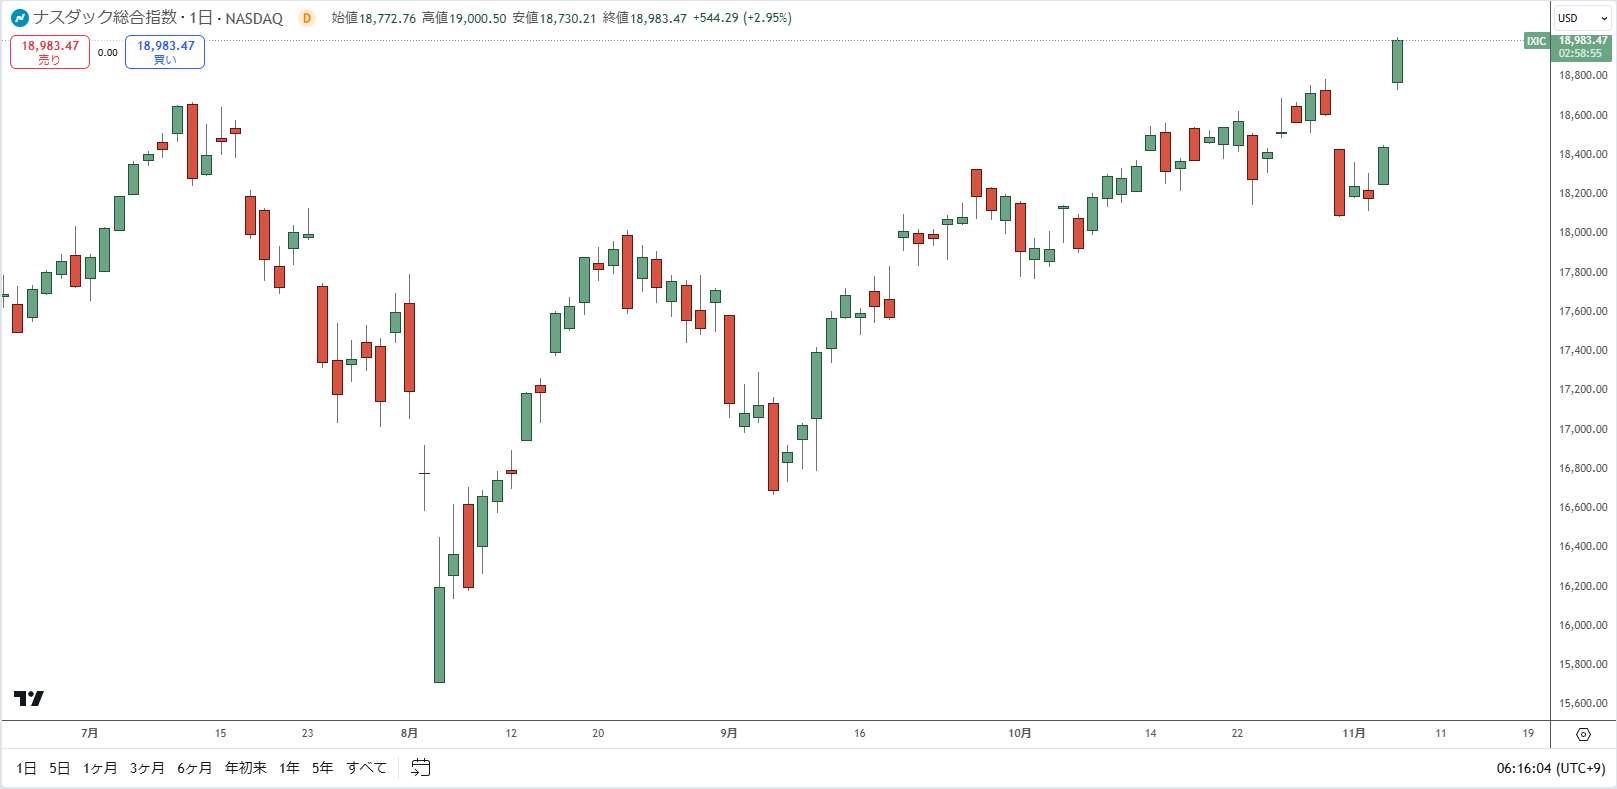Click the orange D data-delay badge
Viewport: 1617px width, 789px height.
307,18
